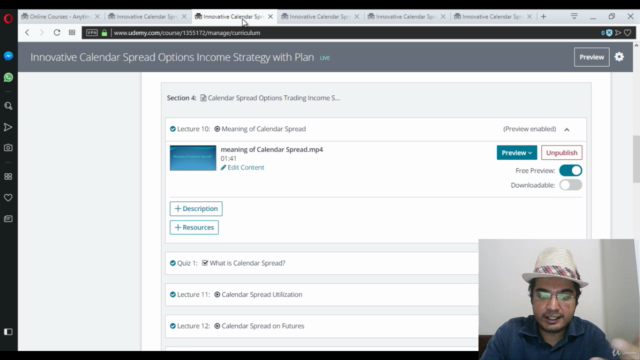Click the Section 4 title text
The width and height of the screenshot is (640, 360).
(274, 98)
